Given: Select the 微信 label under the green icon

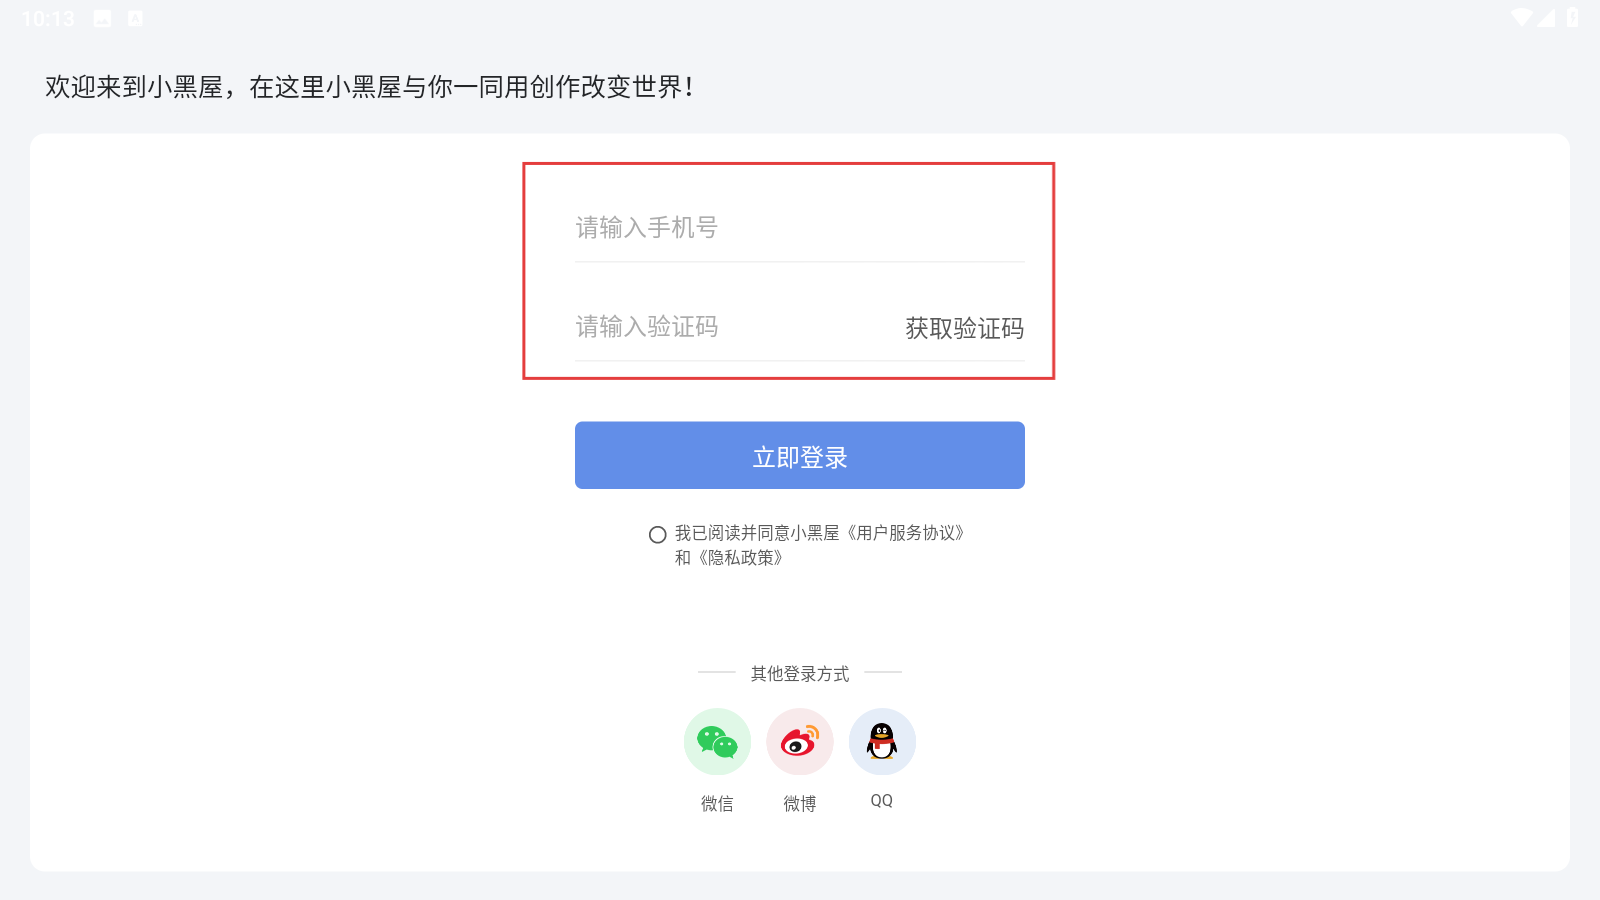Looking at the screenshot, I should click(x=717, y=803).
